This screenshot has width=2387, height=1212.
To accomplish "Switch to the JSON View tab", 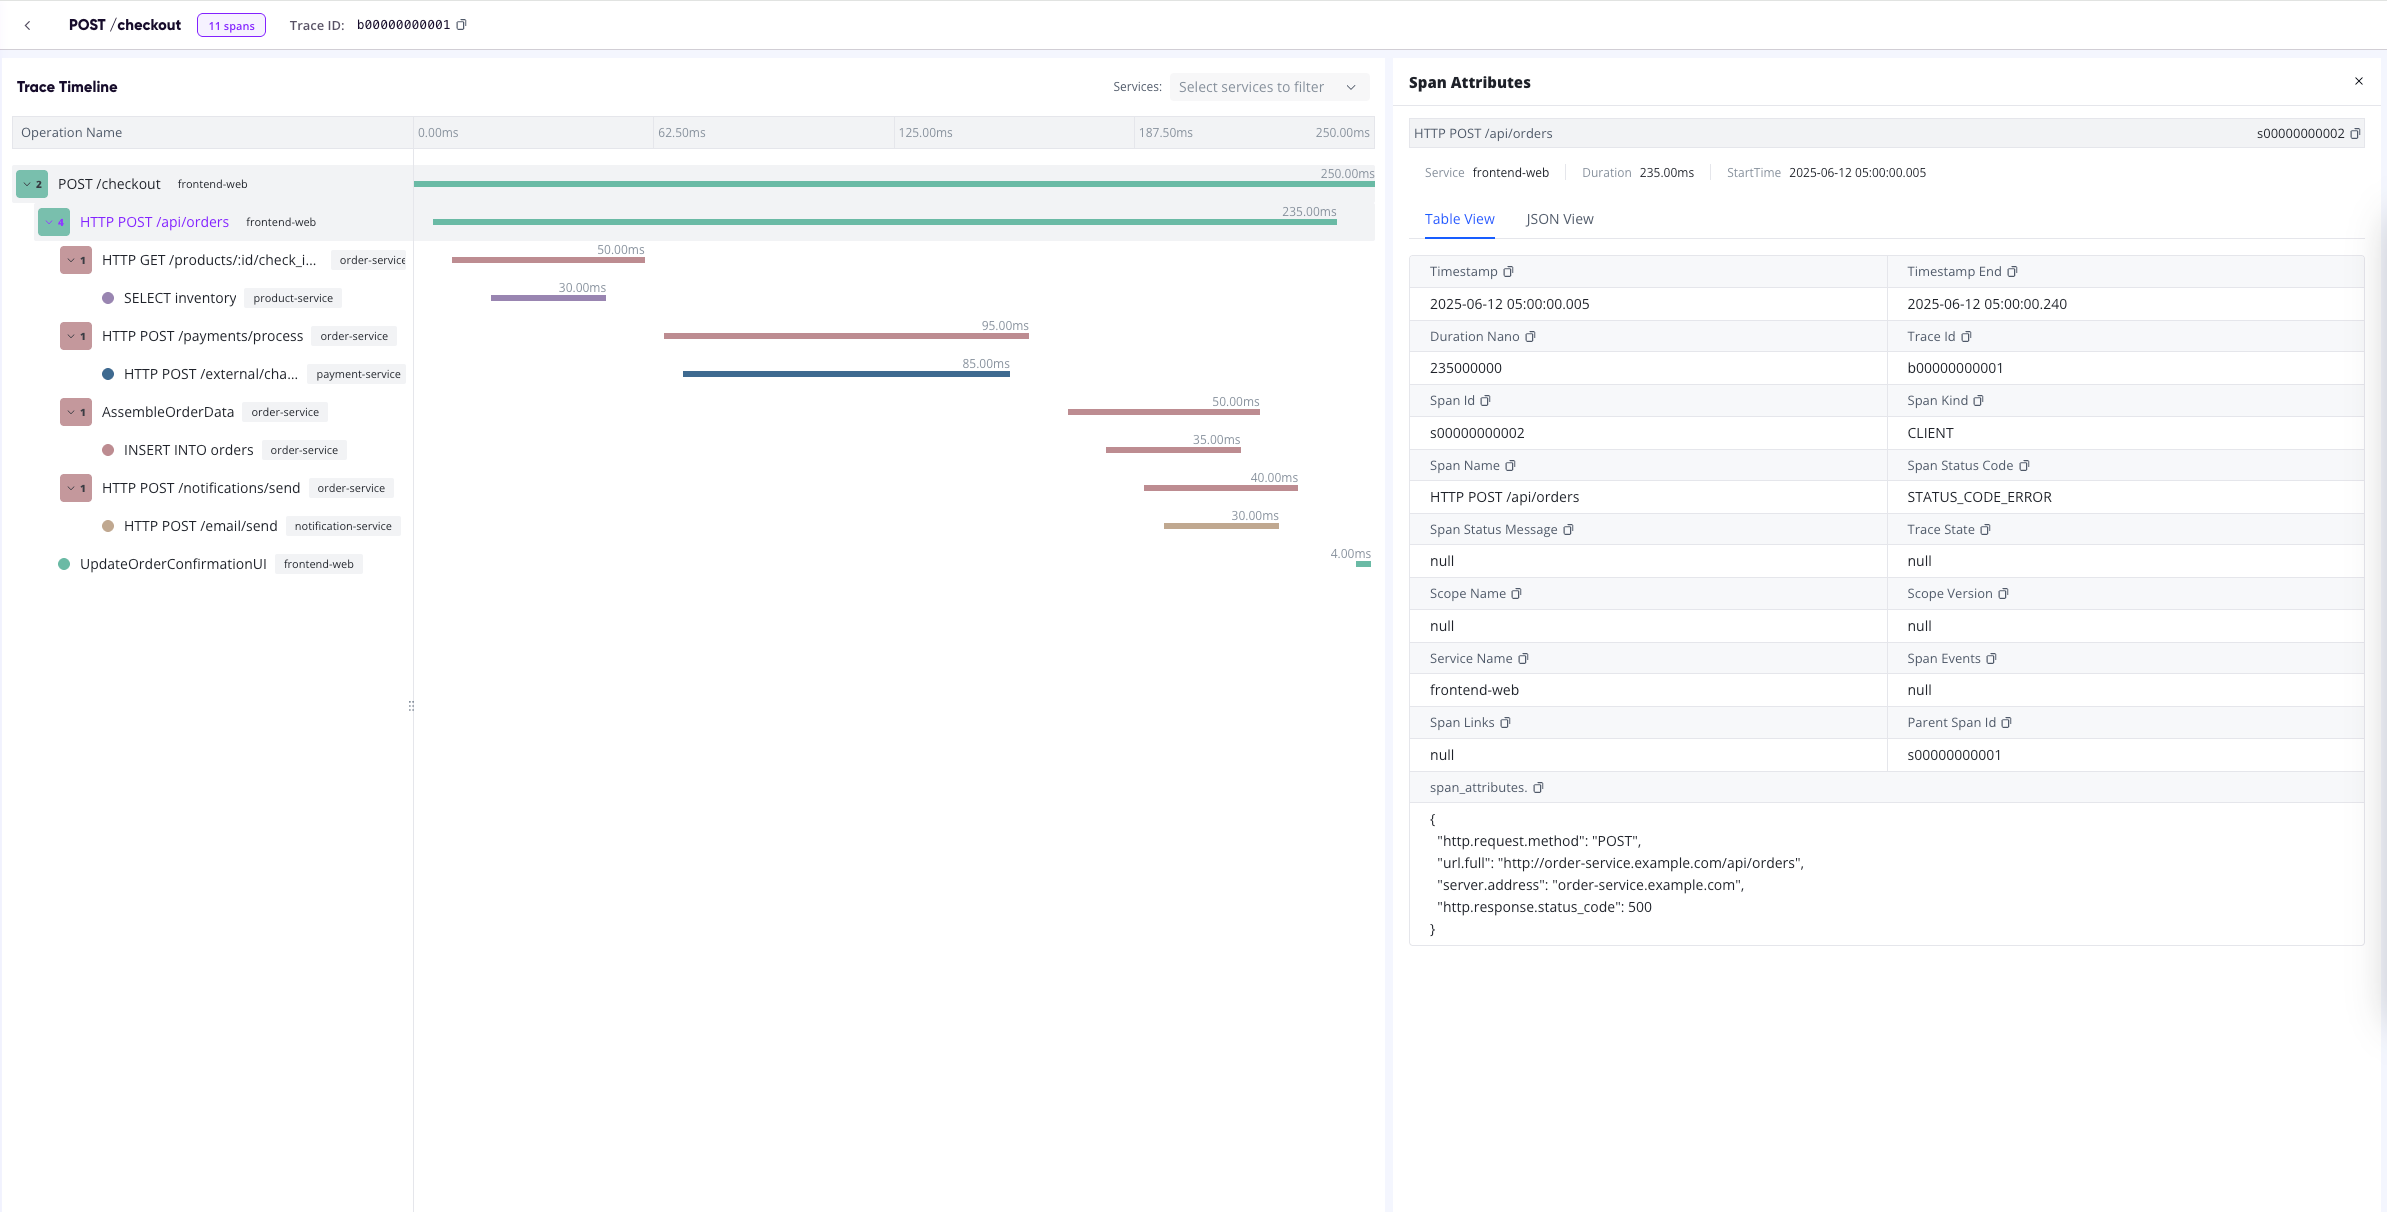I will pos(1559,219).
